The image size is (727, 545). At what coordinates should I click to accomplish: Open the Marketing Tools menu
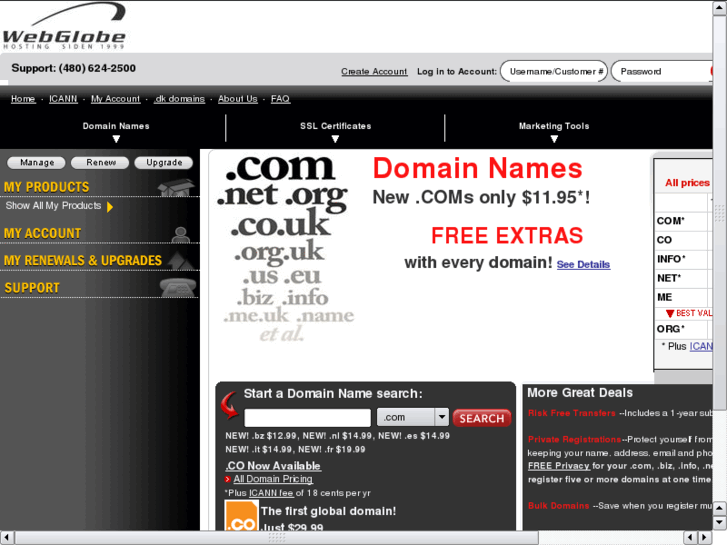[554, 126]
